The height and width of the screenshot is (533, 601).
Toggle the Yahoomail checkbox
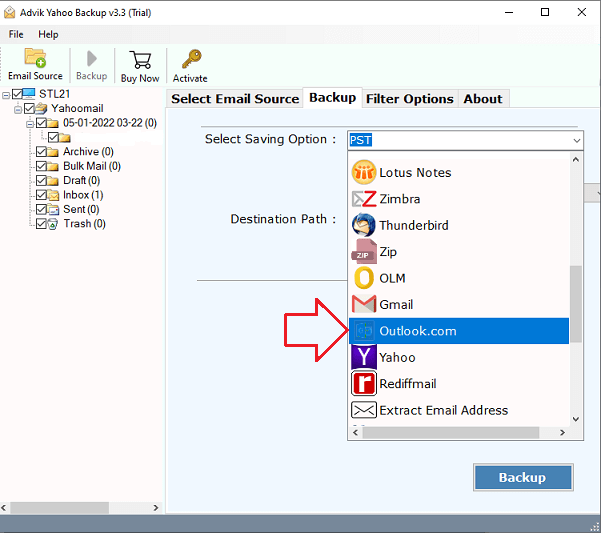[x=29, y=108]
